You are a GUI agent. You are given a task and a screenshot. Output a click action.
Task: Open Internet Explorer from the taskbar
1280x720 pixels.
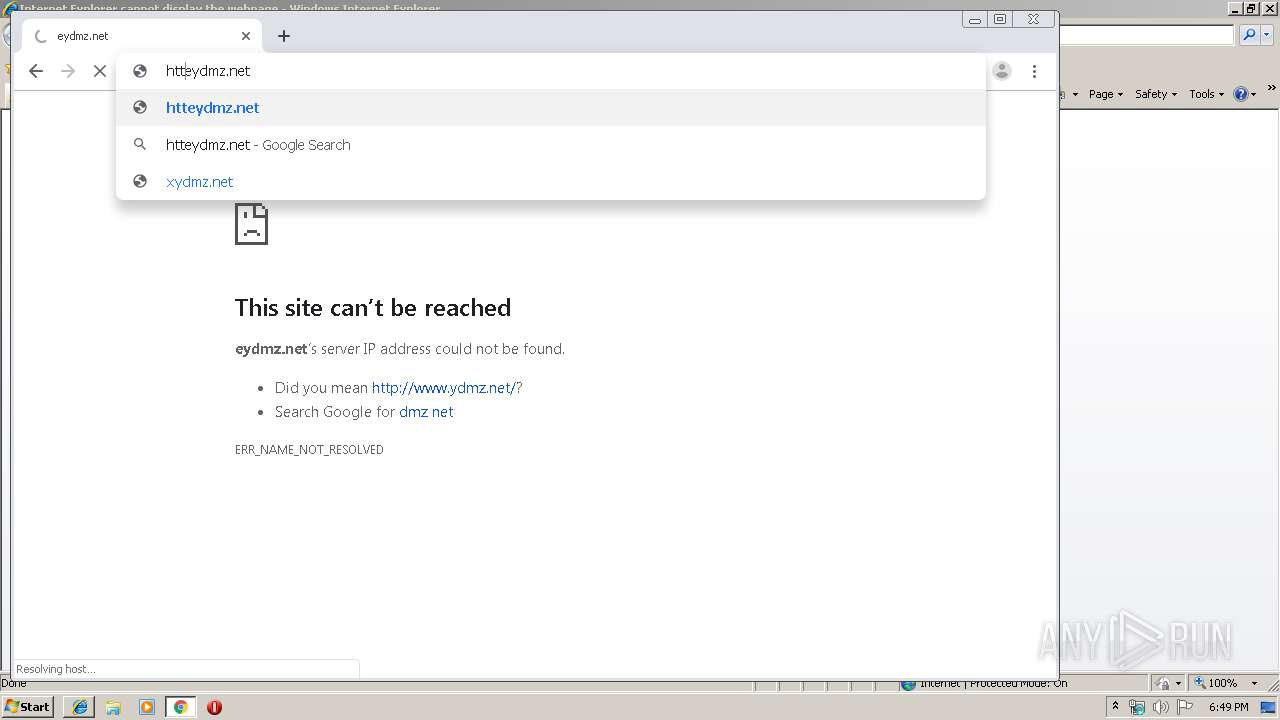(80, 707)
